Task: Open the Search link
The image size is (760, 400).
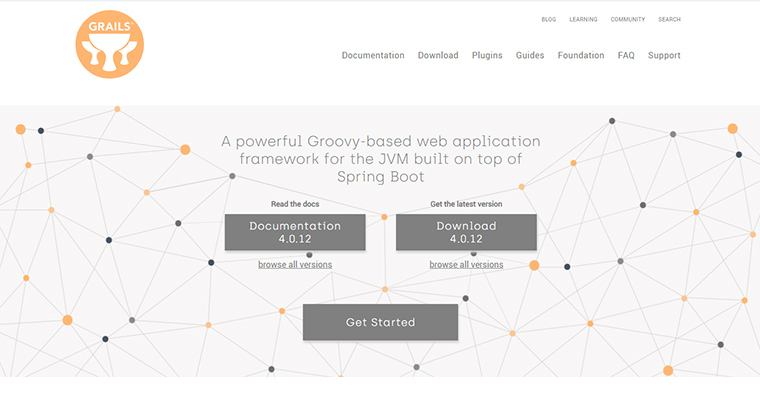Action: (669, 19)
